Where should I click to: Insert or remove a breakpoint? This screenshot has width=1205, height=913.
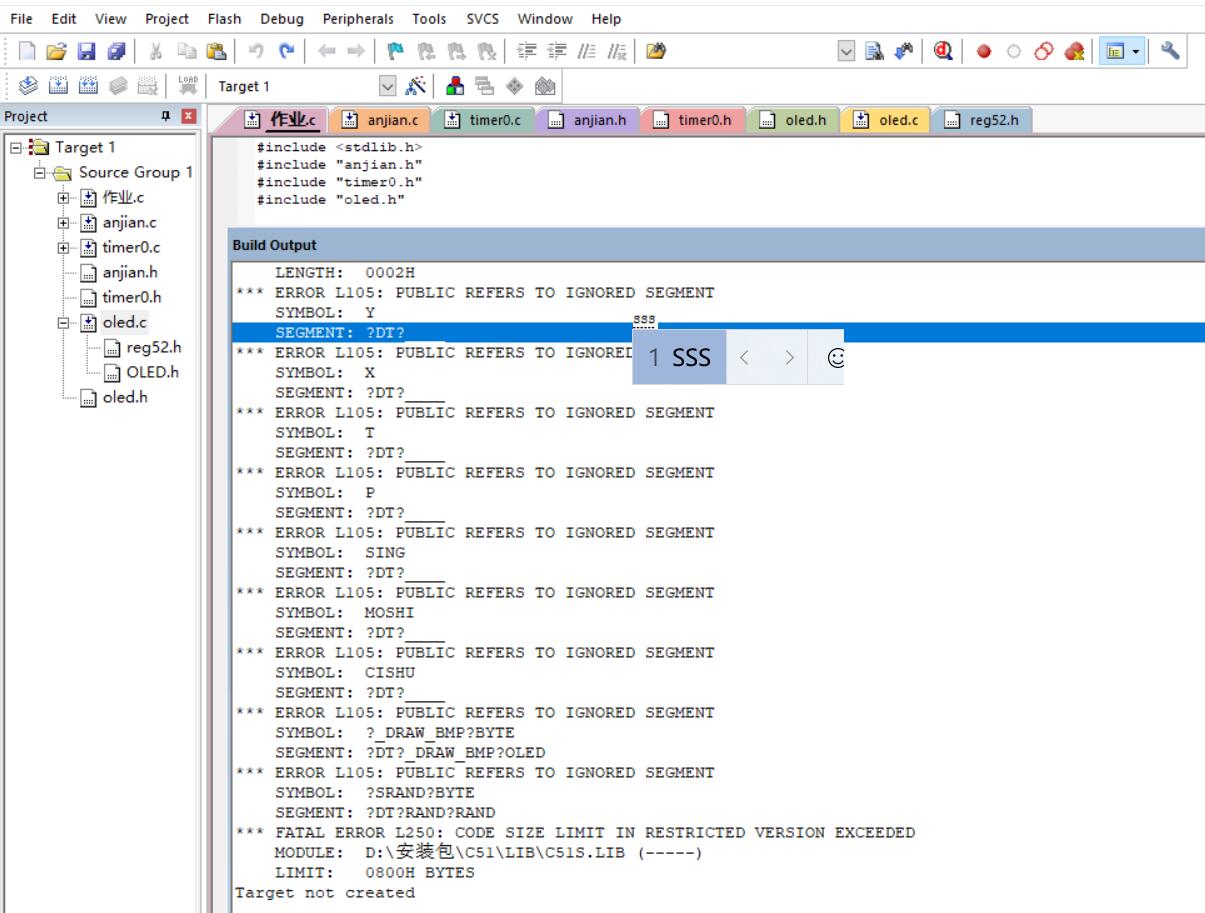984,53
